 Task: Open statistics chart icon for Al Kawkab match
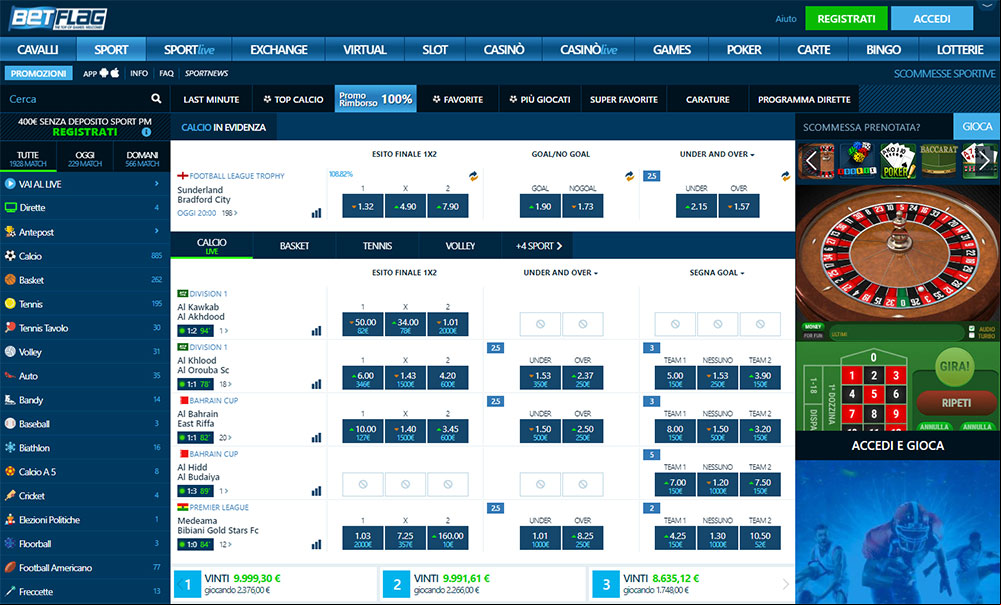pos(316,331)
